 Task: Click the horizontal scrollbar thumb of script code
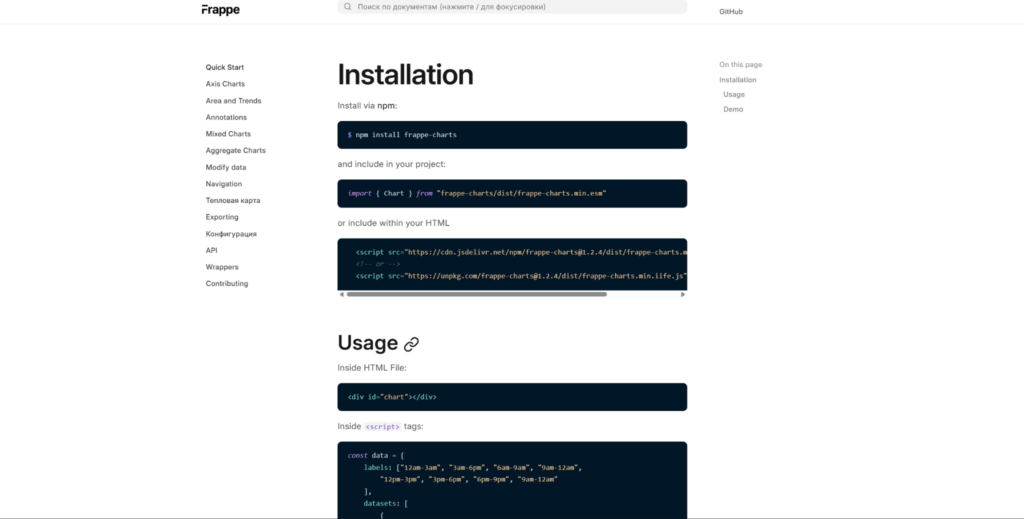pos(477,294)
